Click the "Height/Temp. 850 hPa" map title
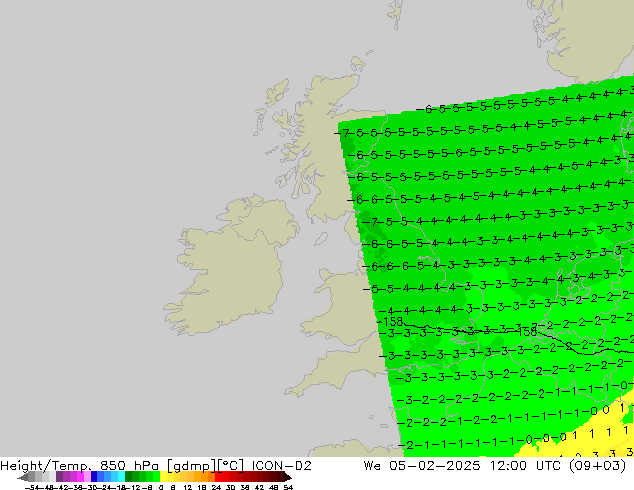This screenshot has width=634, height=490. [80, 466]
